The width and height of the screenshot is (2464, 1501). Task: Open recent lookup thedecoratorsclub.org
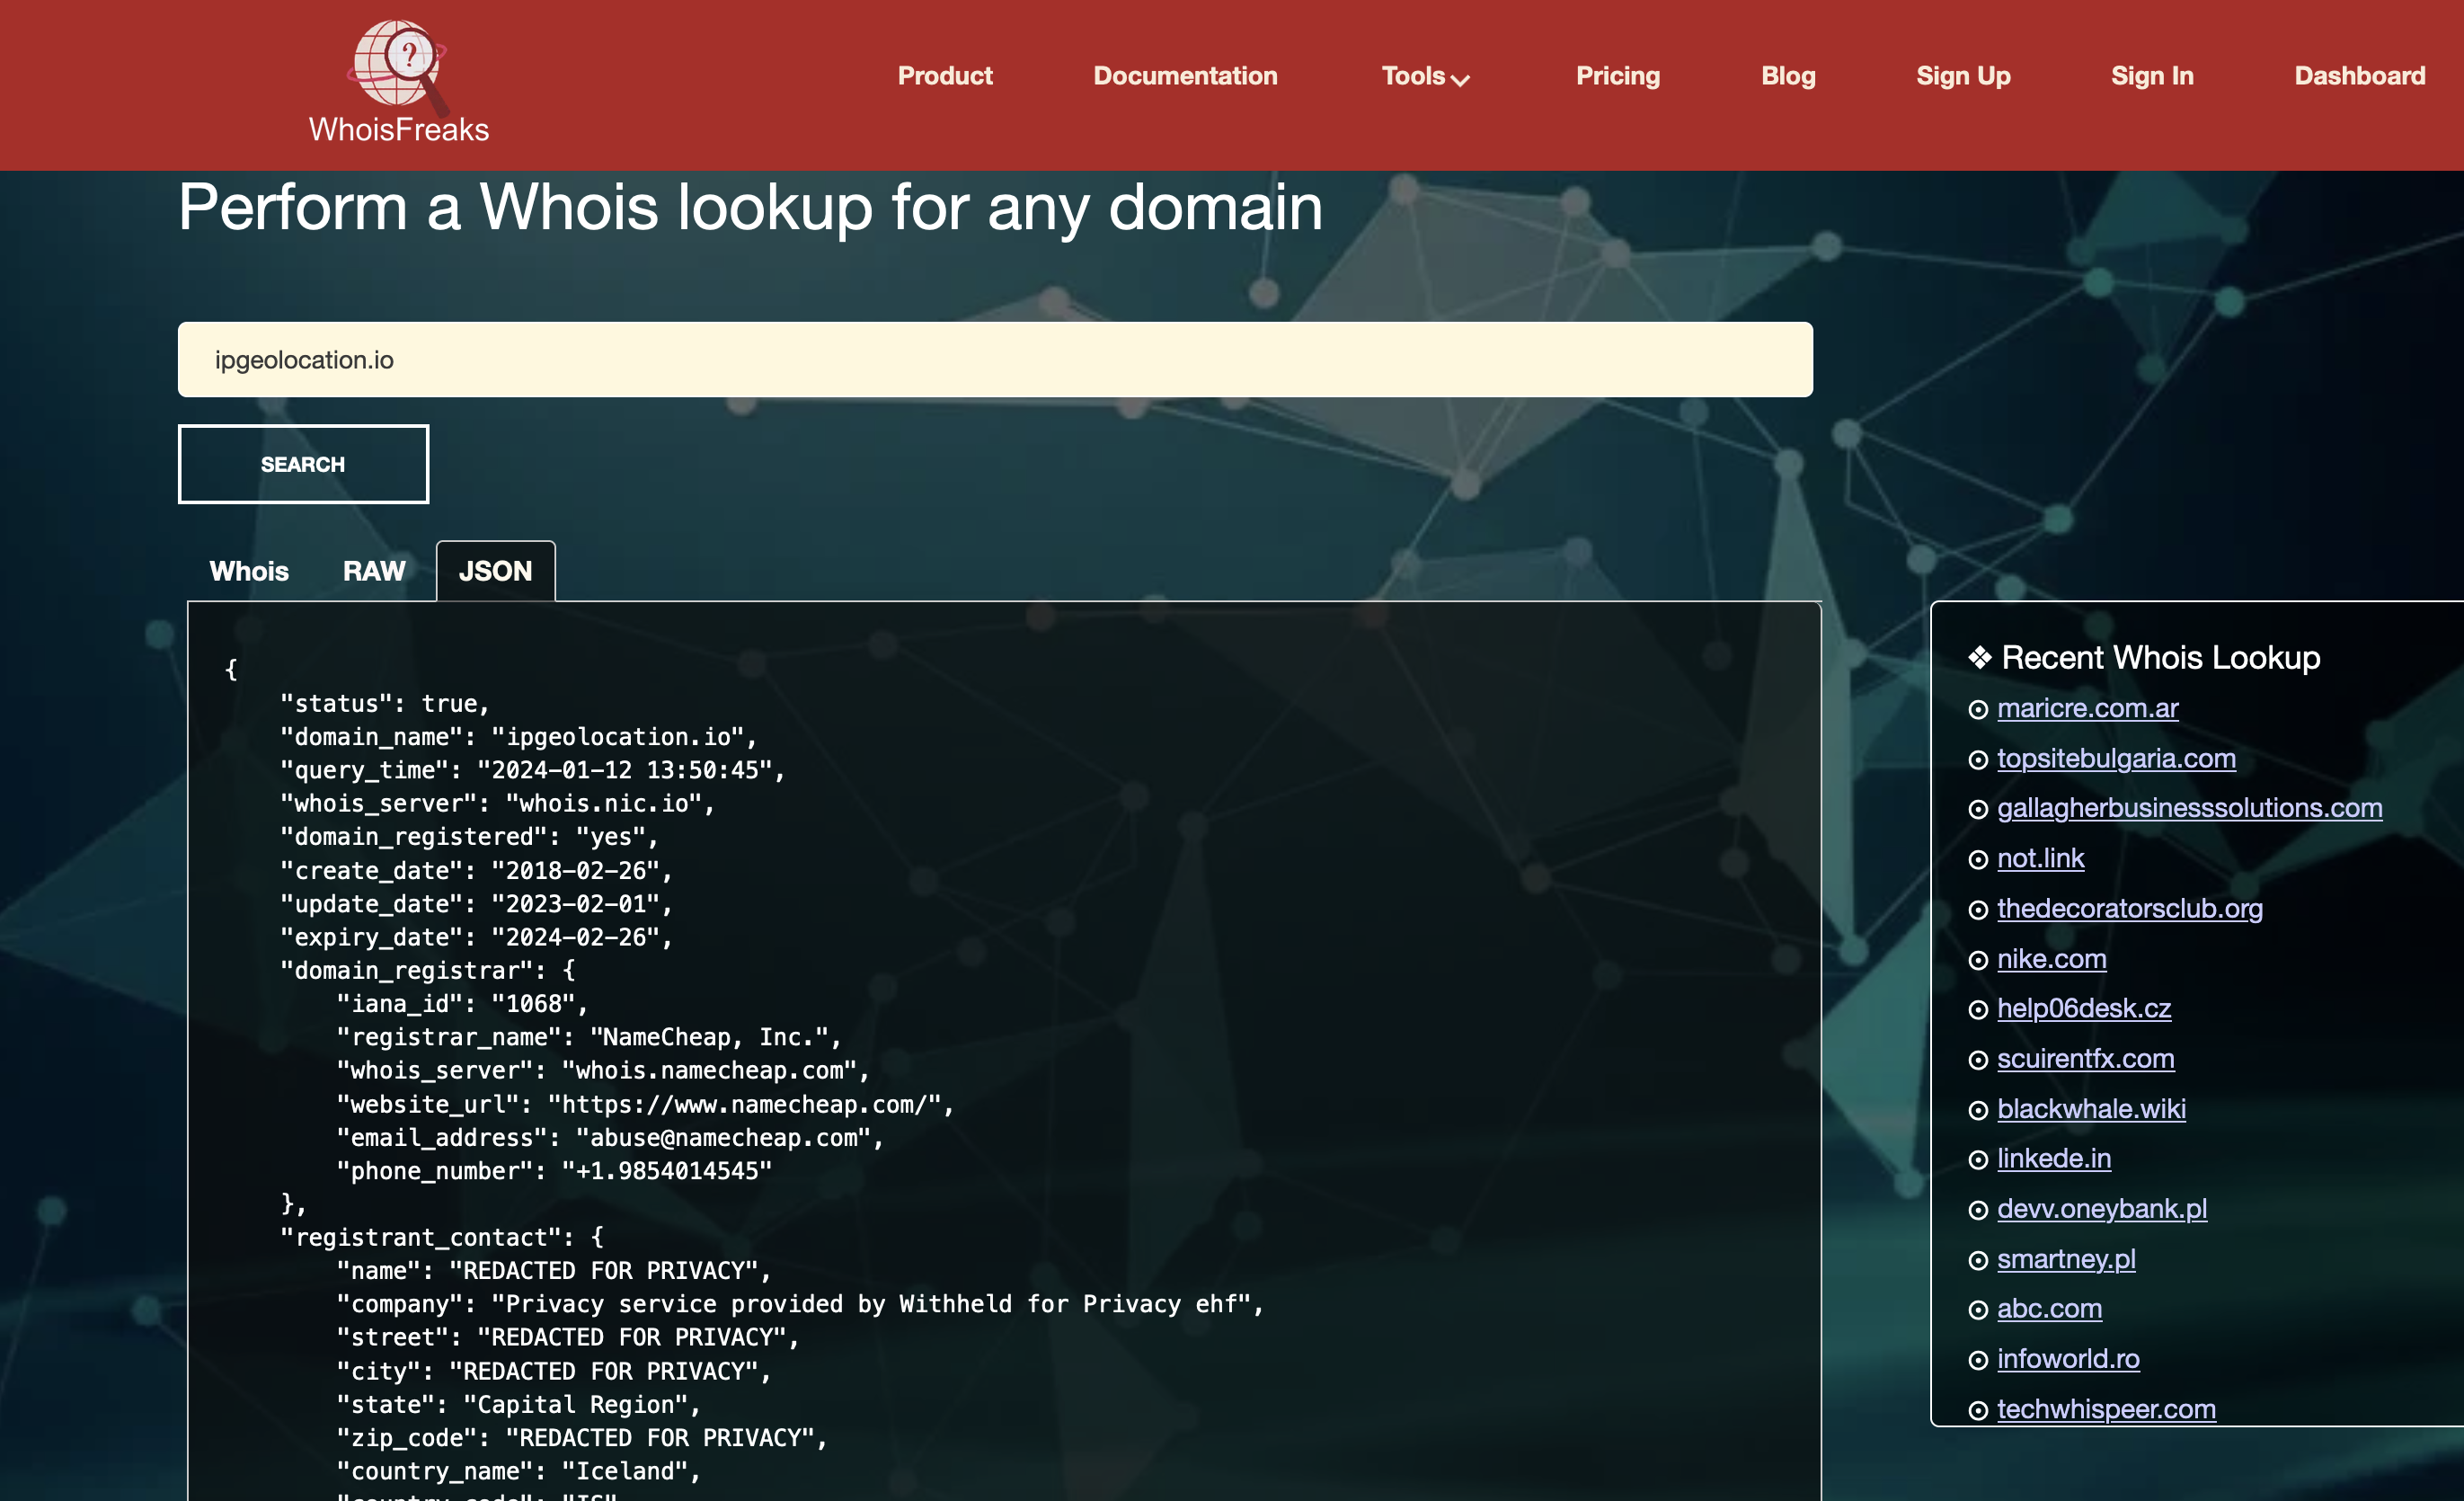(2129, 908)
